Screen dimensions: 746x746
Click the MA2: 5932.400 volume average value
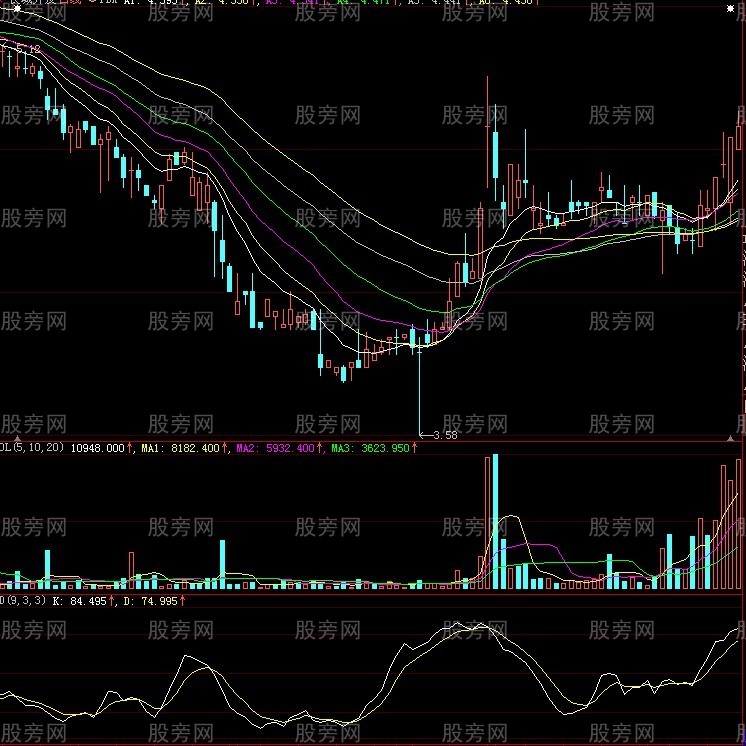(275, 448)
